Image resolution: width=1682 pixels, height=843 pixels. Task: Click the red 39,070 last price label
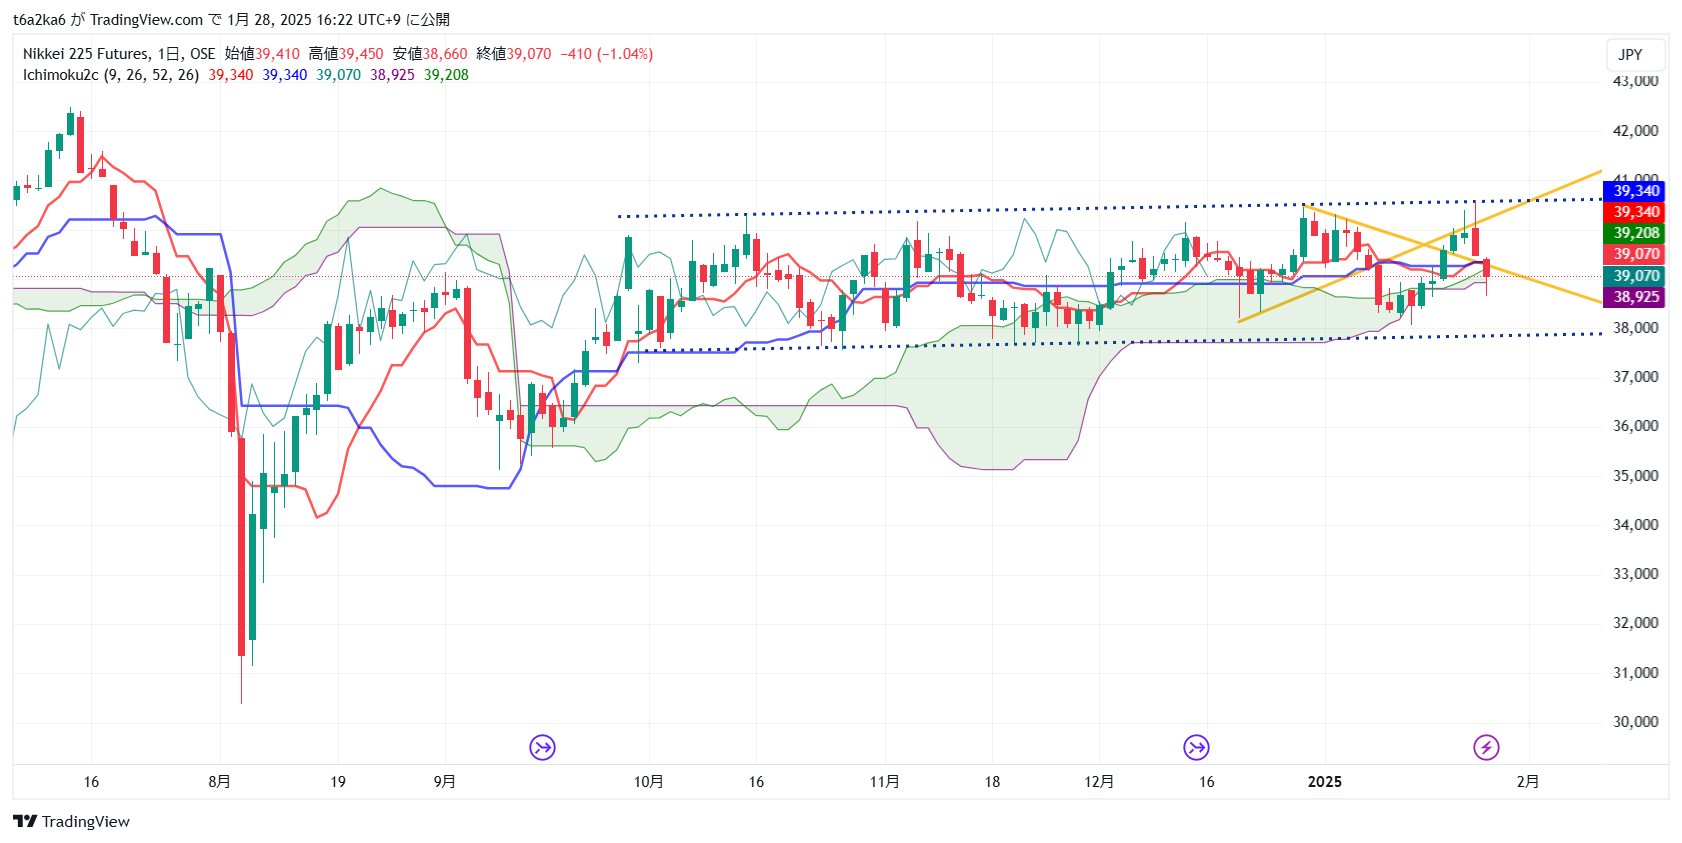(1635, 254)
